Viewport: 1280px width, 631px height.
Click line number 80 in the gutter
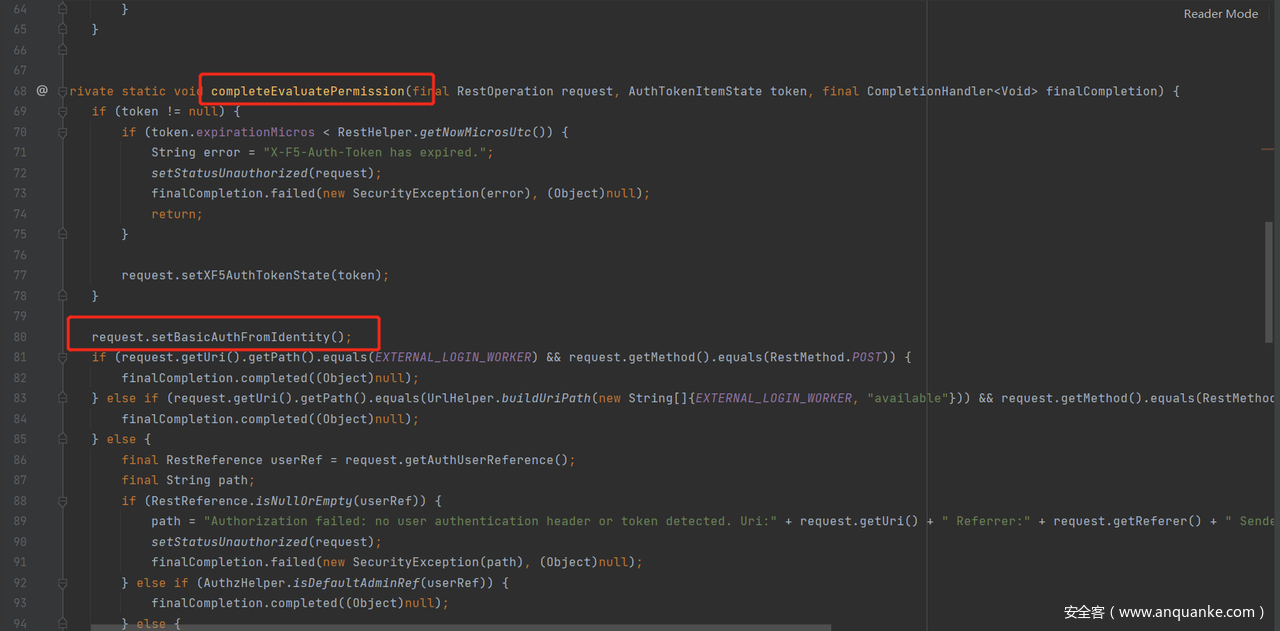[x=20, y=337]
